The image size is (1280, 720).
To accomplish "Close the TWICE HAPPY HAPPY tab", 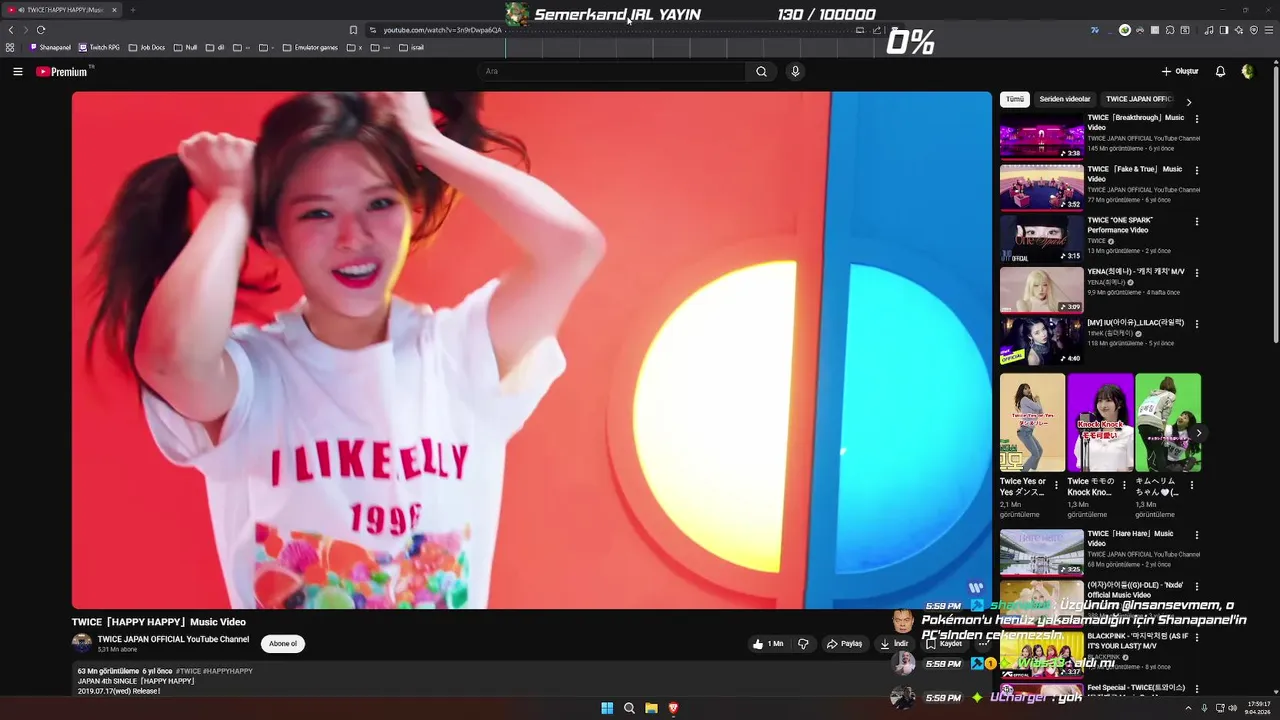I will 114,10.
